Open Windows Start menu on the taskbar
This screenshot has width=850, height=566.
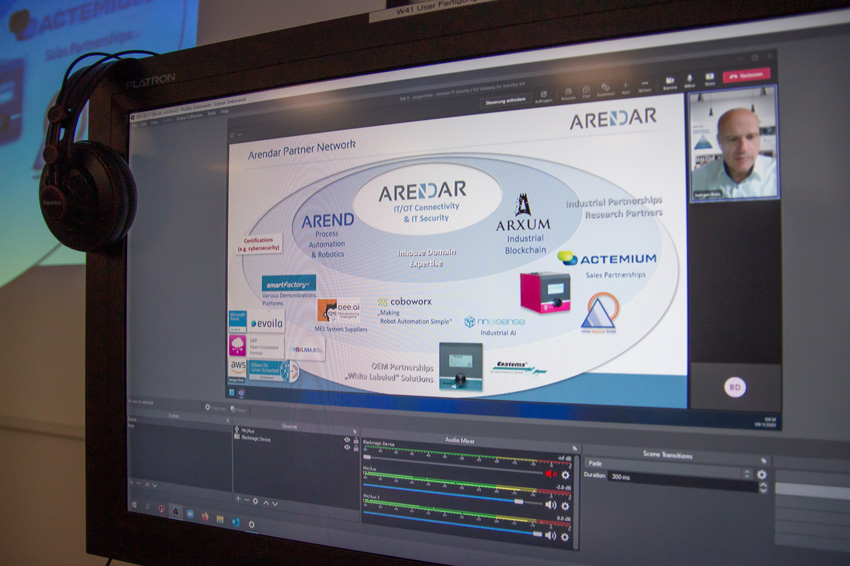[x=134, y=505]
